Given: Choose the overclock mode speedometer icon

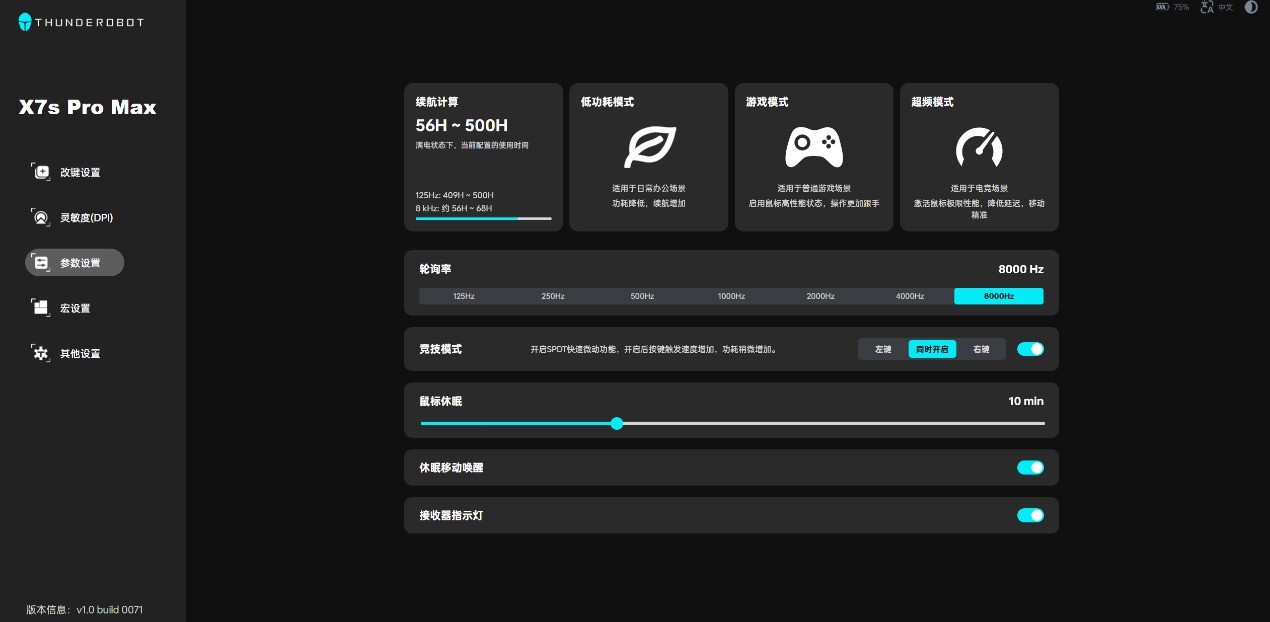Looking at the screenshot, I should [979, 147].
